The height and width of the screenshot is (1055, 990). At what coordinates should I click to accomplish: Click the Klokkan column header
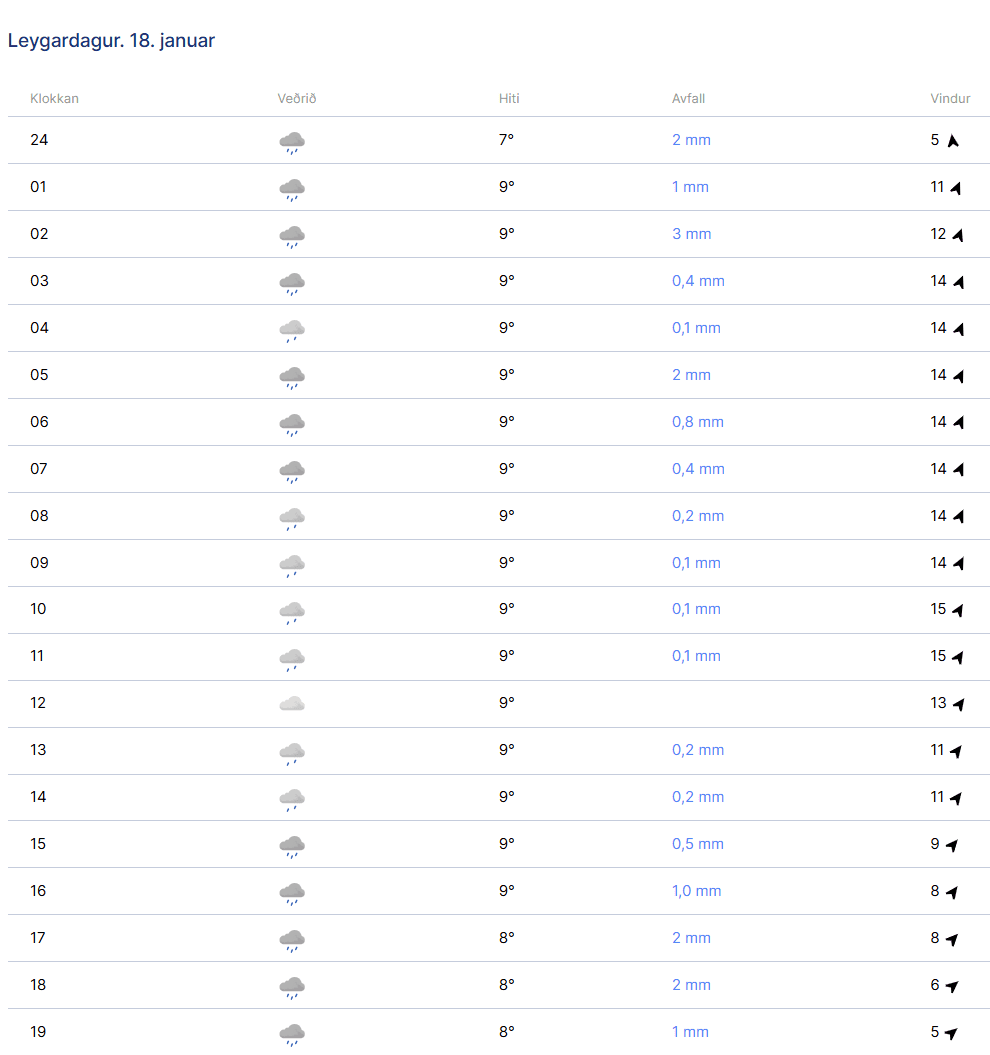[x=55, y=98]
